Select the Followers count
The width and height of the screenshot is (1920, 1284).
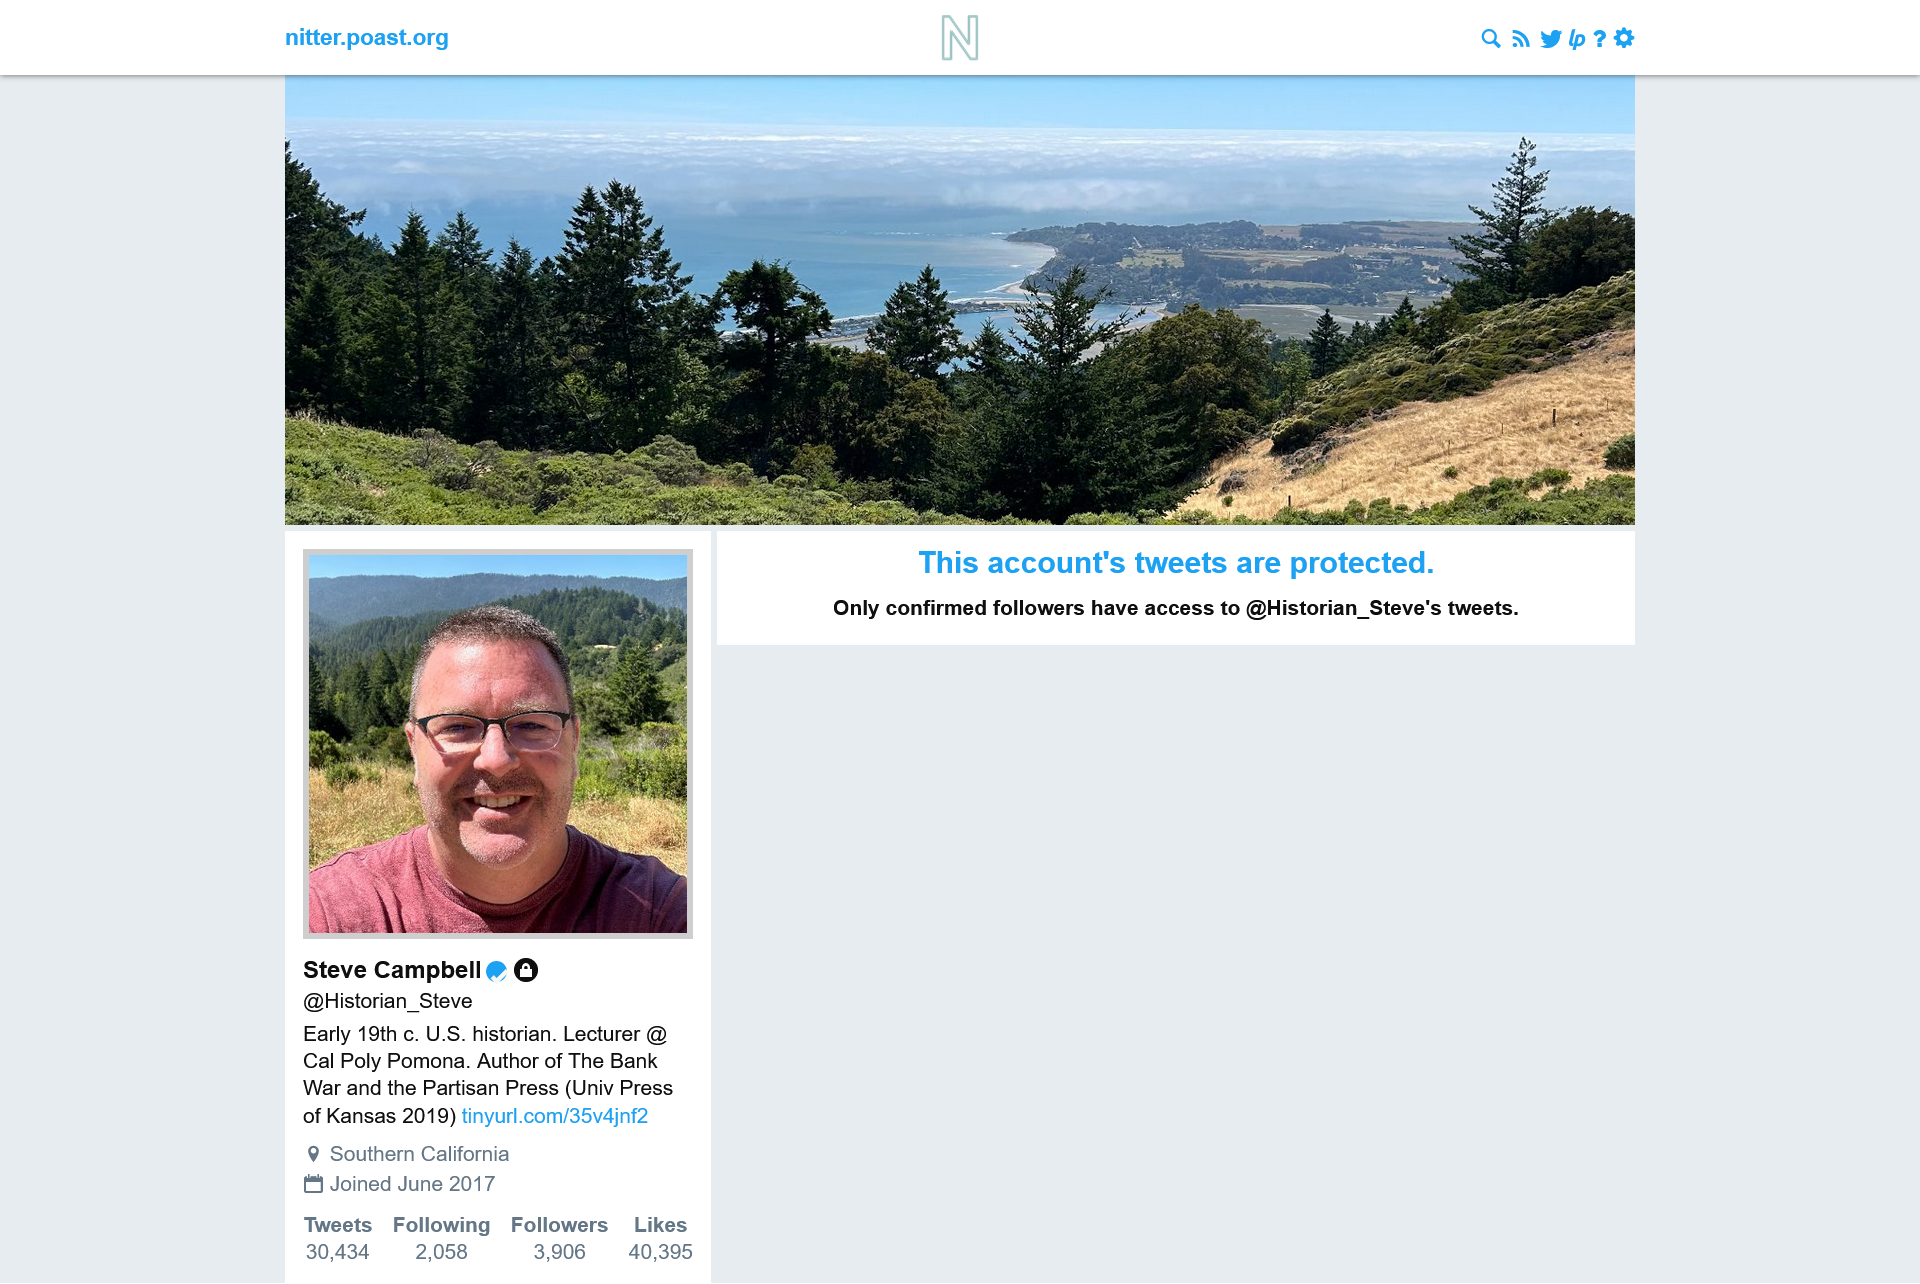click(559, 1252)
